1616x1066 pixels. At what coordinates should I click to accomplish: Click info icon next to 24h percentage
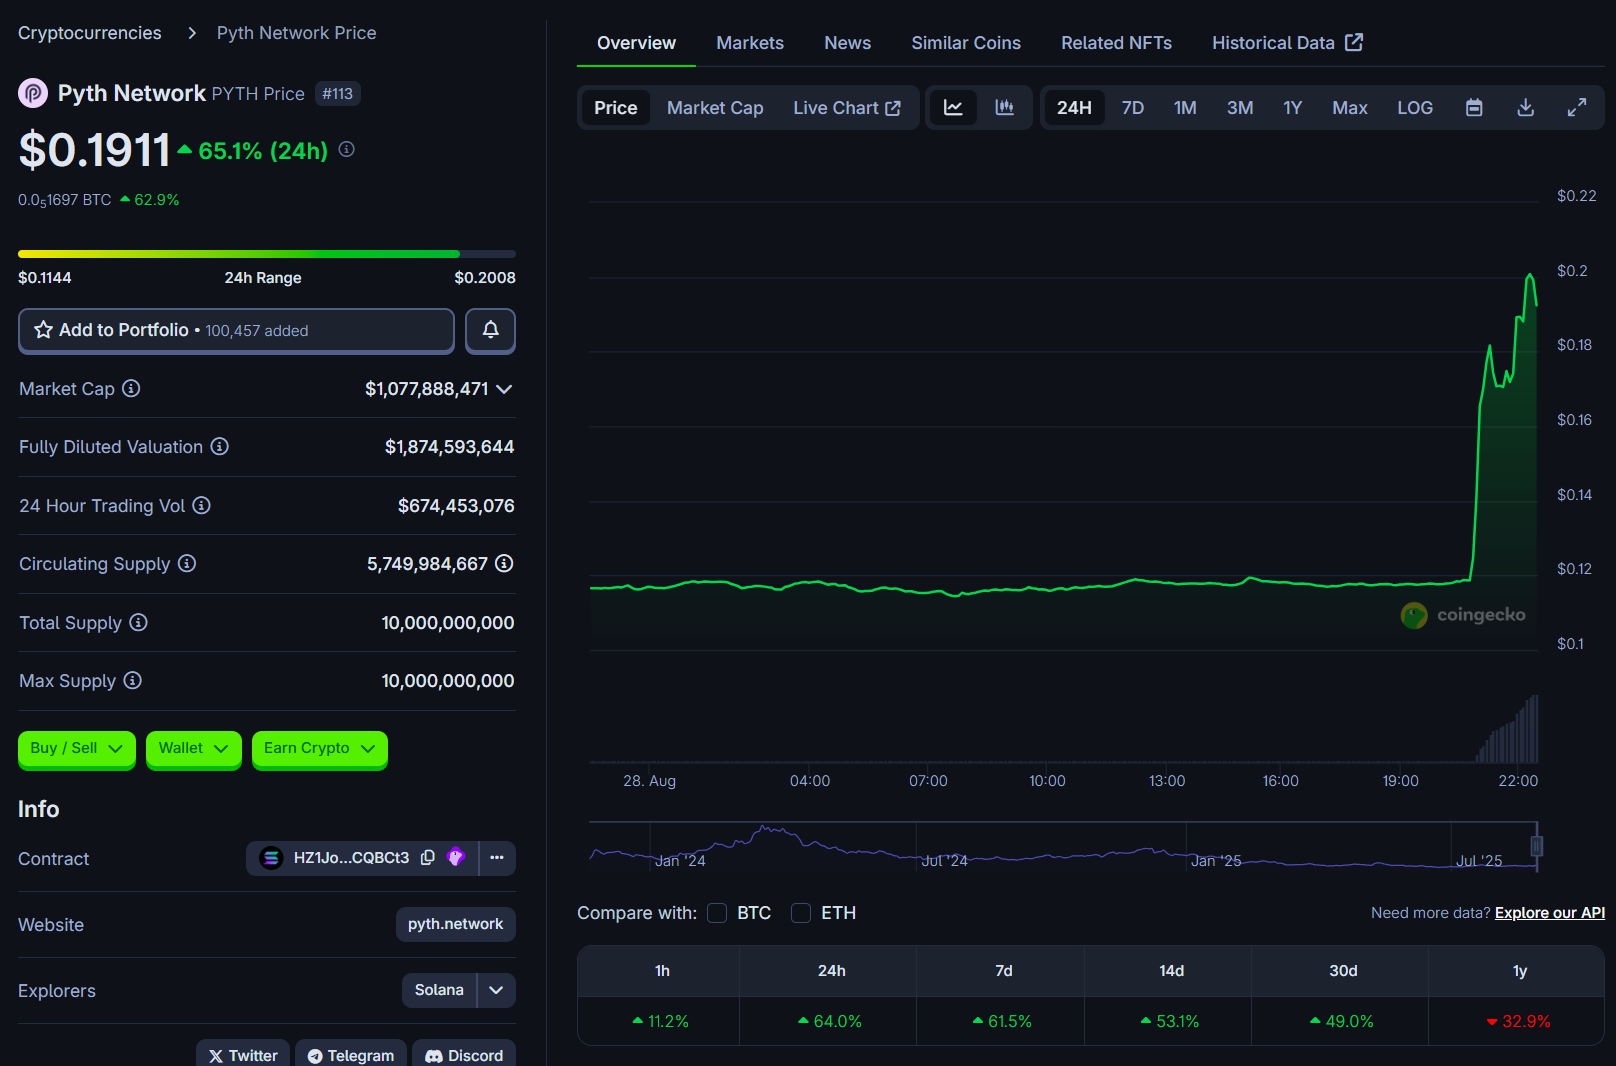point(346,149)
